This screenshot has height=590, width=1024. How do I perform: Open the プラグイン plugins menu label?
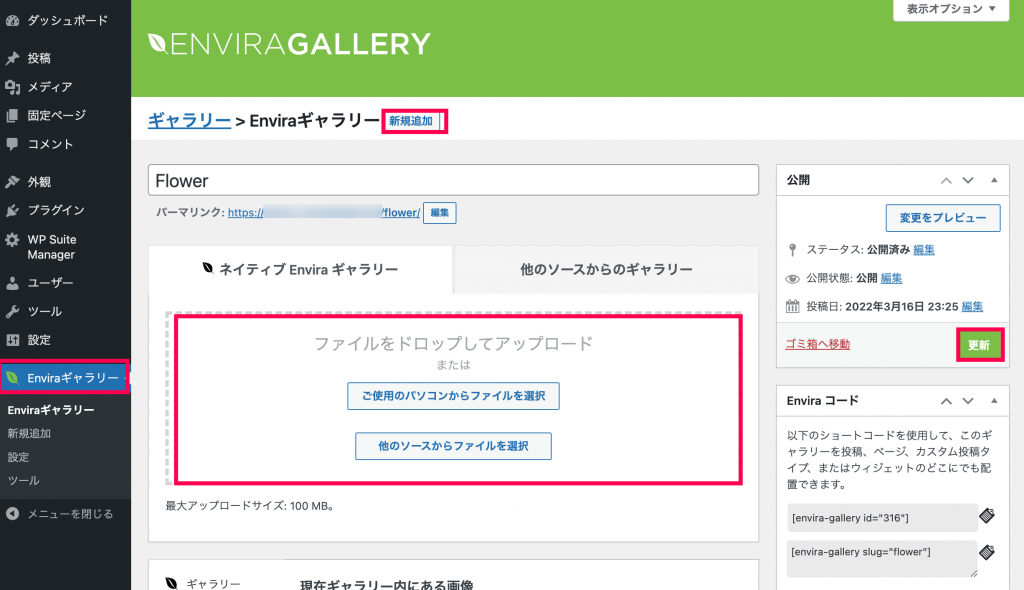[x=56, y=210]
